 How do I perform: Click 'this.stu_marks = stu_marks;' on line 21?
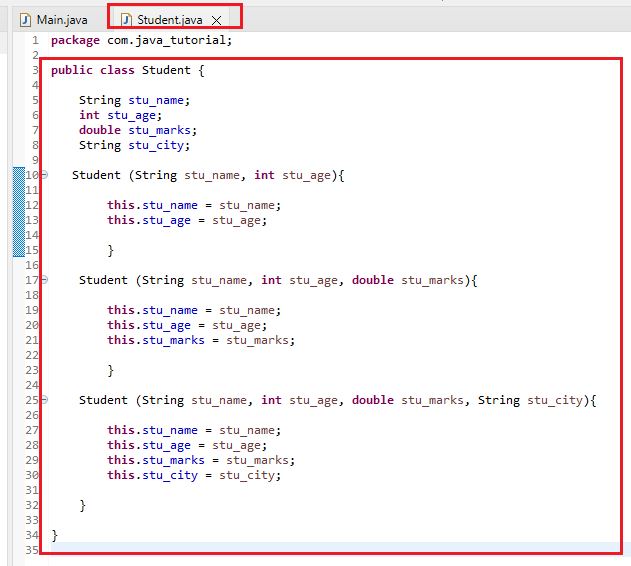[201, 340]
